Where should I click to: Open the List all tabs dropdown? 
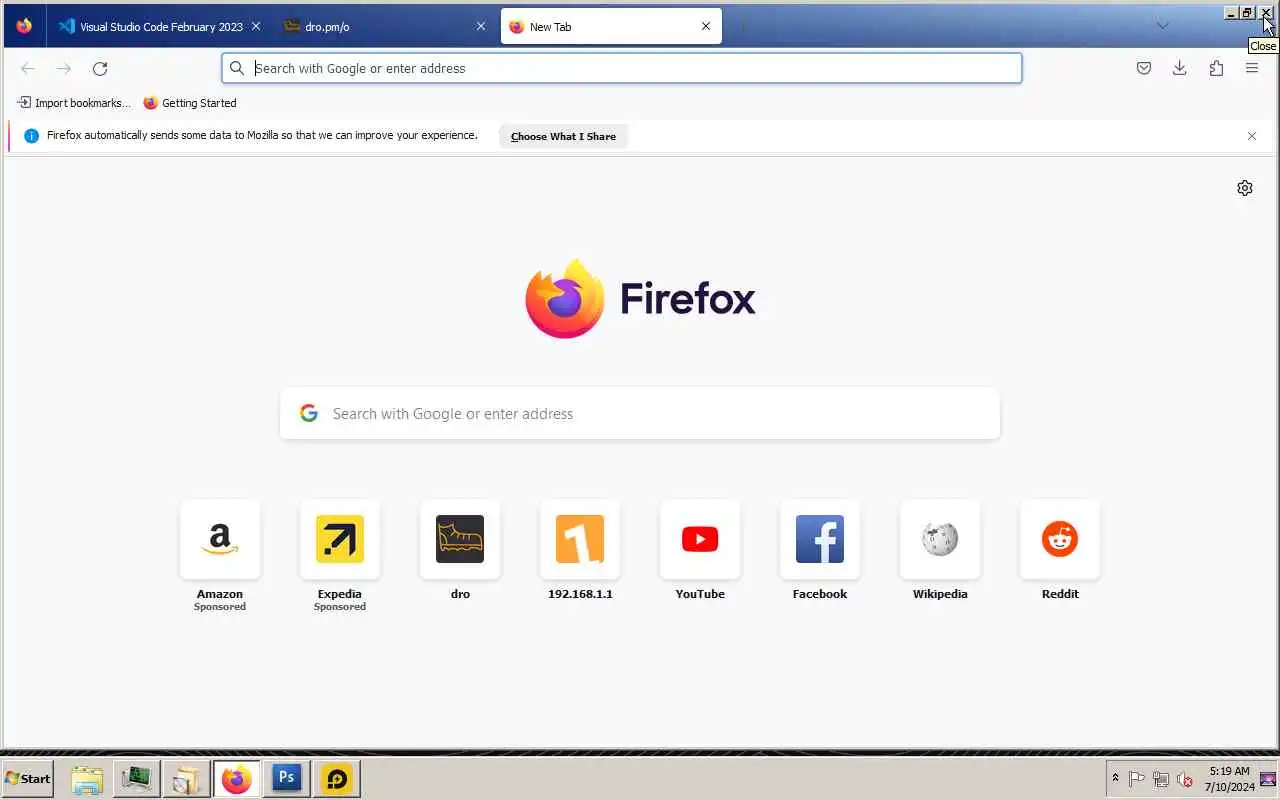click(1162, 26)
